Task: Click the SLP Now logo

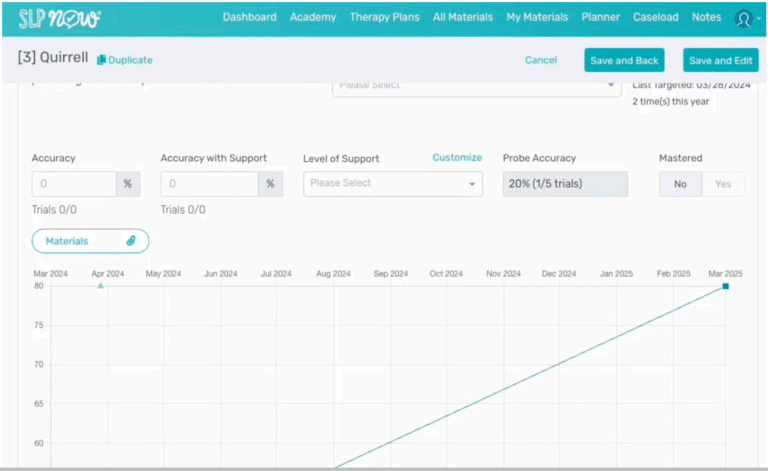Action: click(x=59, y=18)
